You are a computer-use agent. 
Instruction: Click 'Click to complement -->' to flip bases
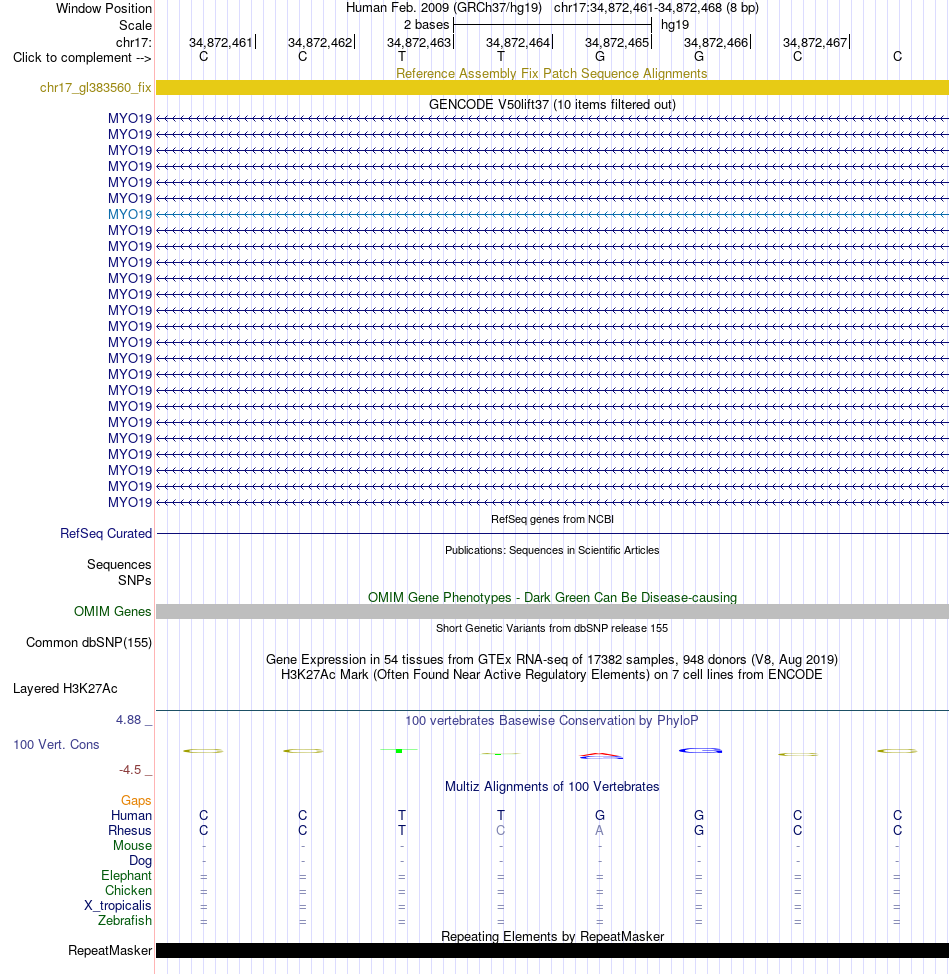click(x=82, y=58)
